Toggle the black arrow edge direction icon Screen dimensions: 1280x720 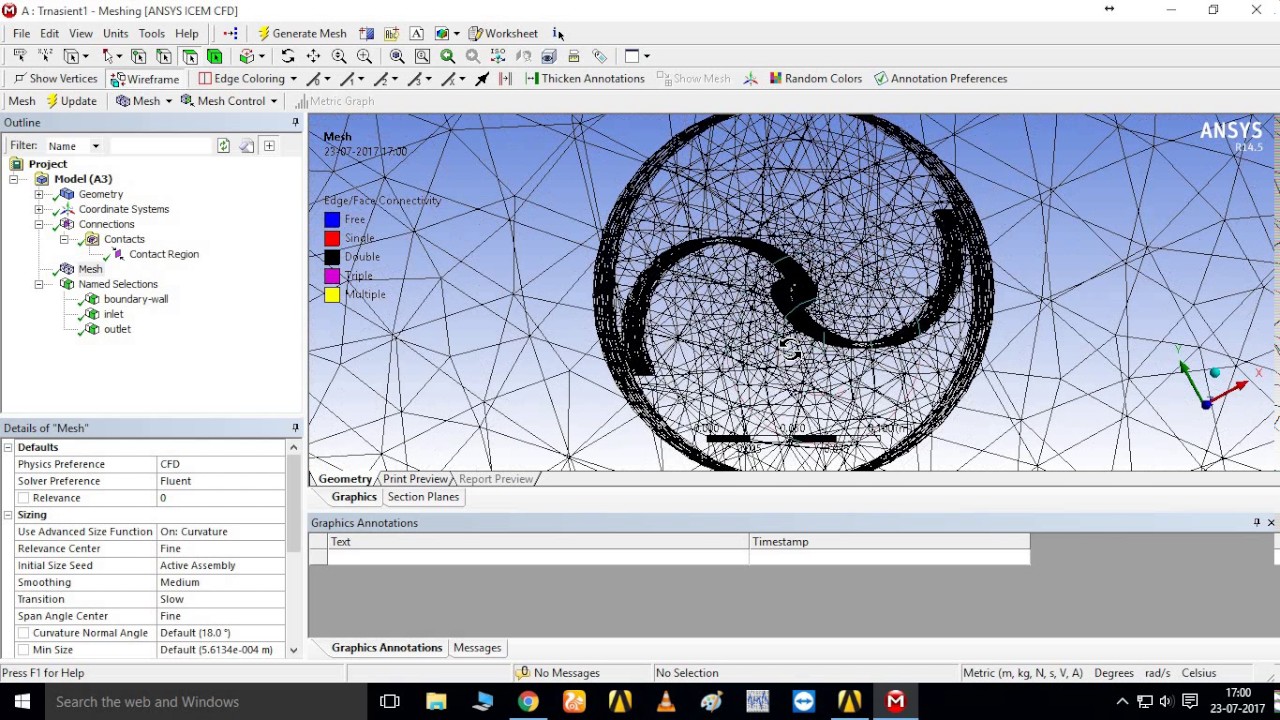482,78
